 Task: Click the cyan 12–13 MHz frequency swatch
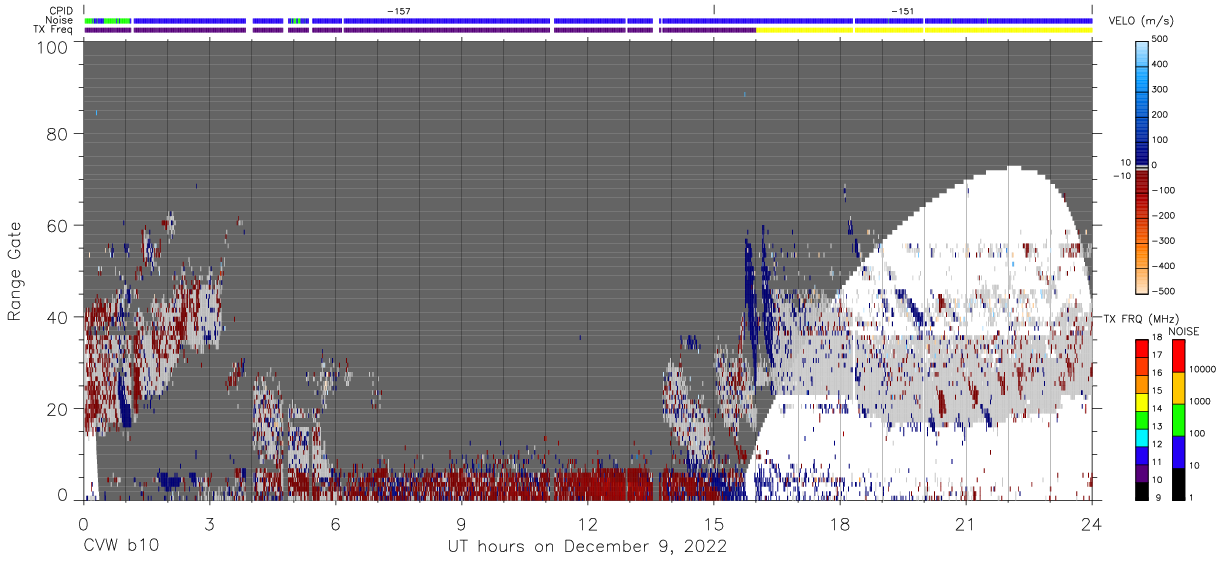pyautogui.click(x=1142, y=437)
